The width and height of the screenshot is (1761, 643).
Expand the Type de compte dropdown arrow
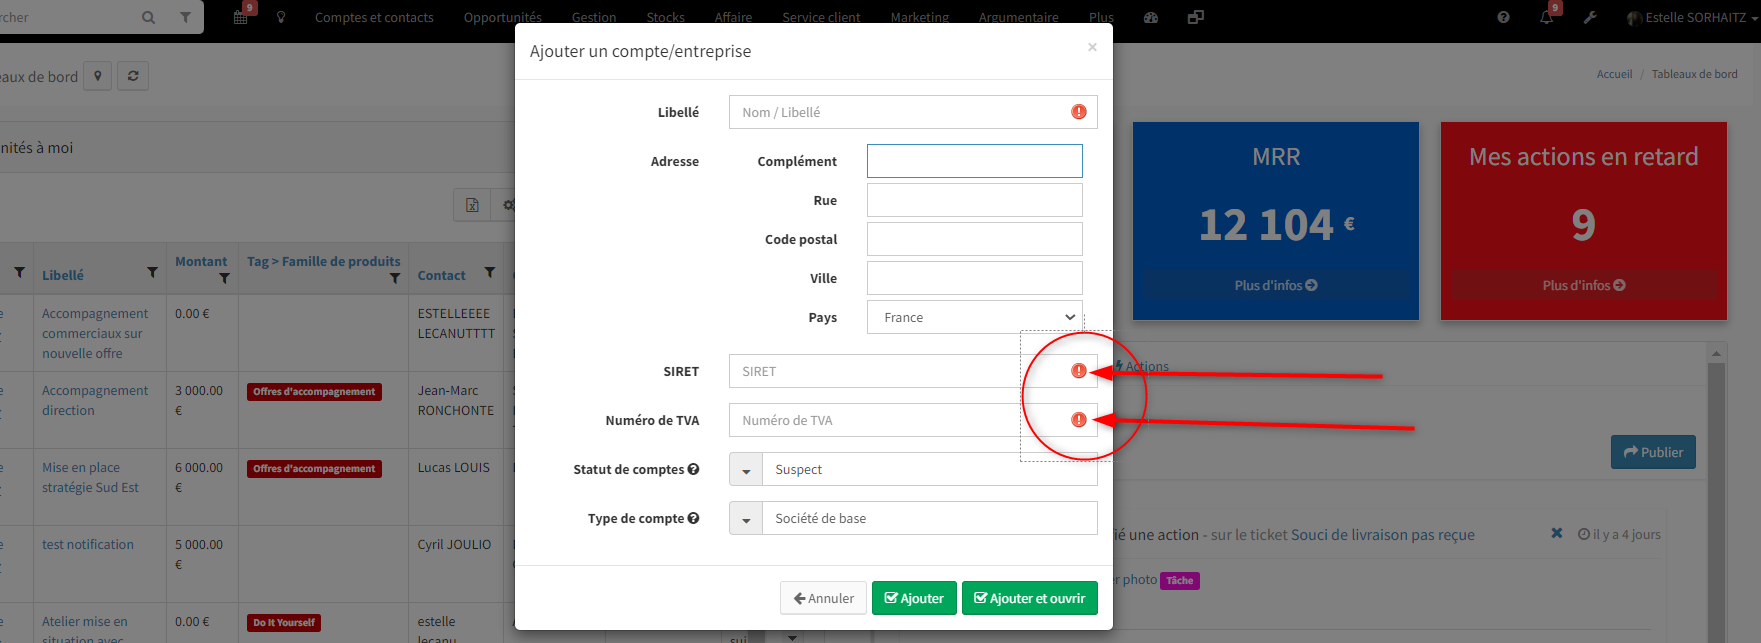(x=746, y=519)
